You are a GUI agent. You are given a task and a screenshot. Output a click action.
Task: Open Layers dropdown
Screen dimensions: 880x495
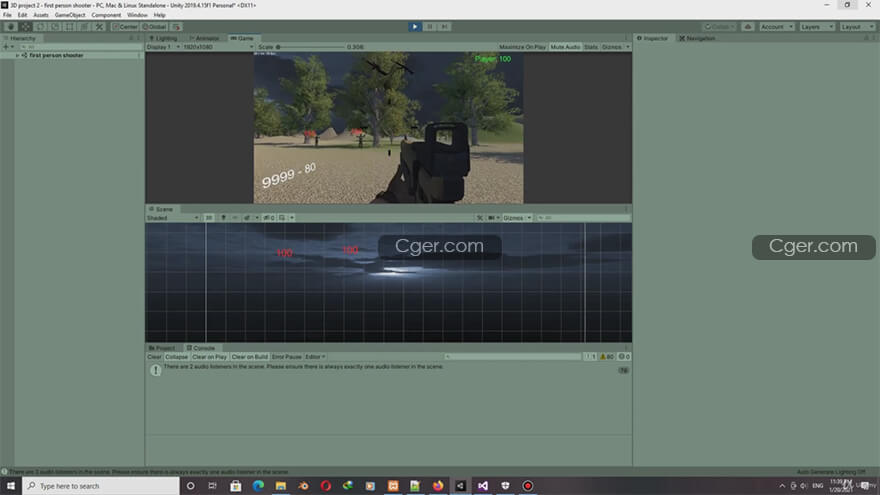click(x=817, y=26)
